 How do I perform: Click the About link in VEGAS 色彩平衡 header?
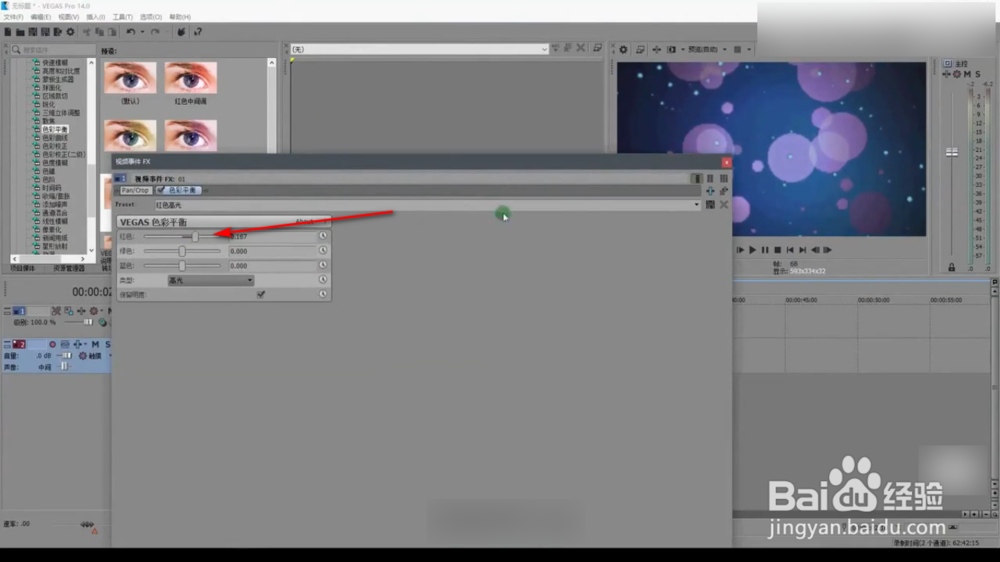point(305,221)
